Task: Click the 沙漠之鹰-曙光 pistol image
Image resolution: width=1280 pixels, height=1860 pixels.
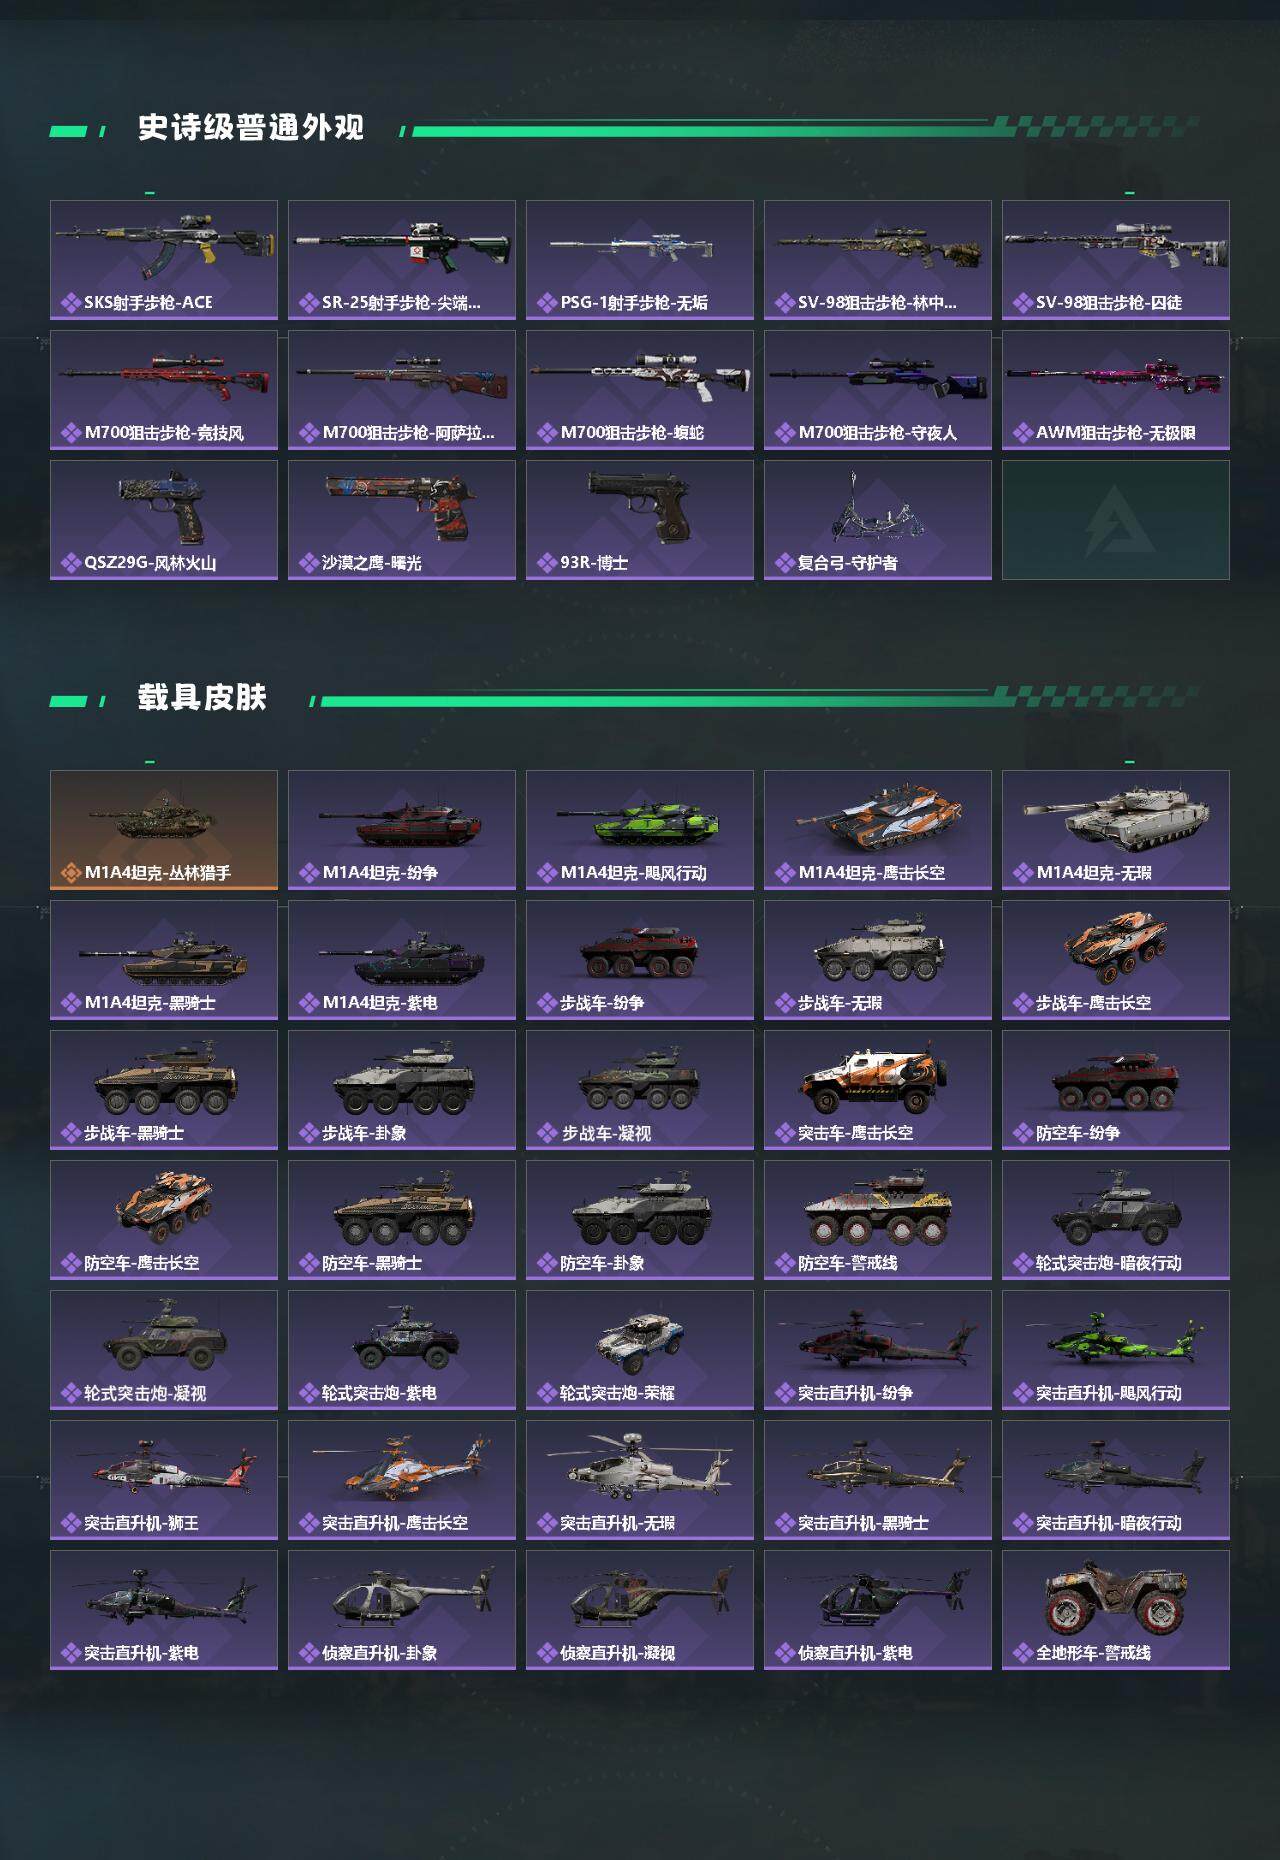Action: point(402,520)
